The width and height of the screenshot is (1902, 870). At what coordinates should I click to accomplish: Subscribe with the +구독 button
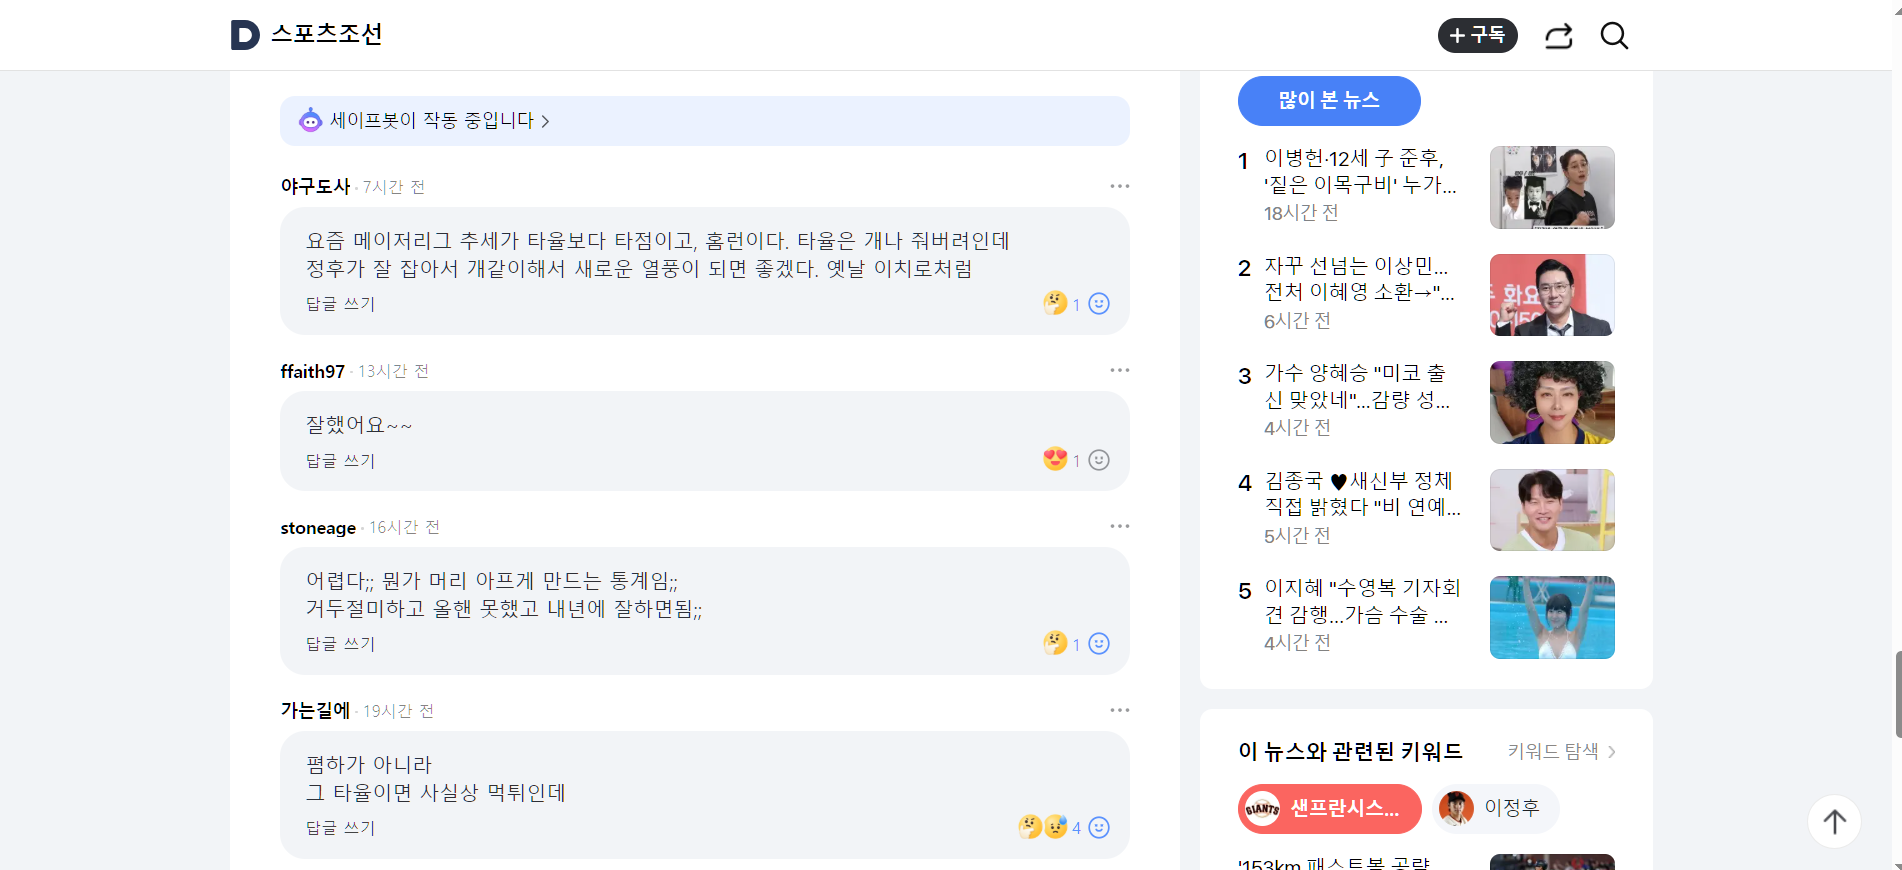coord(1477,35)
